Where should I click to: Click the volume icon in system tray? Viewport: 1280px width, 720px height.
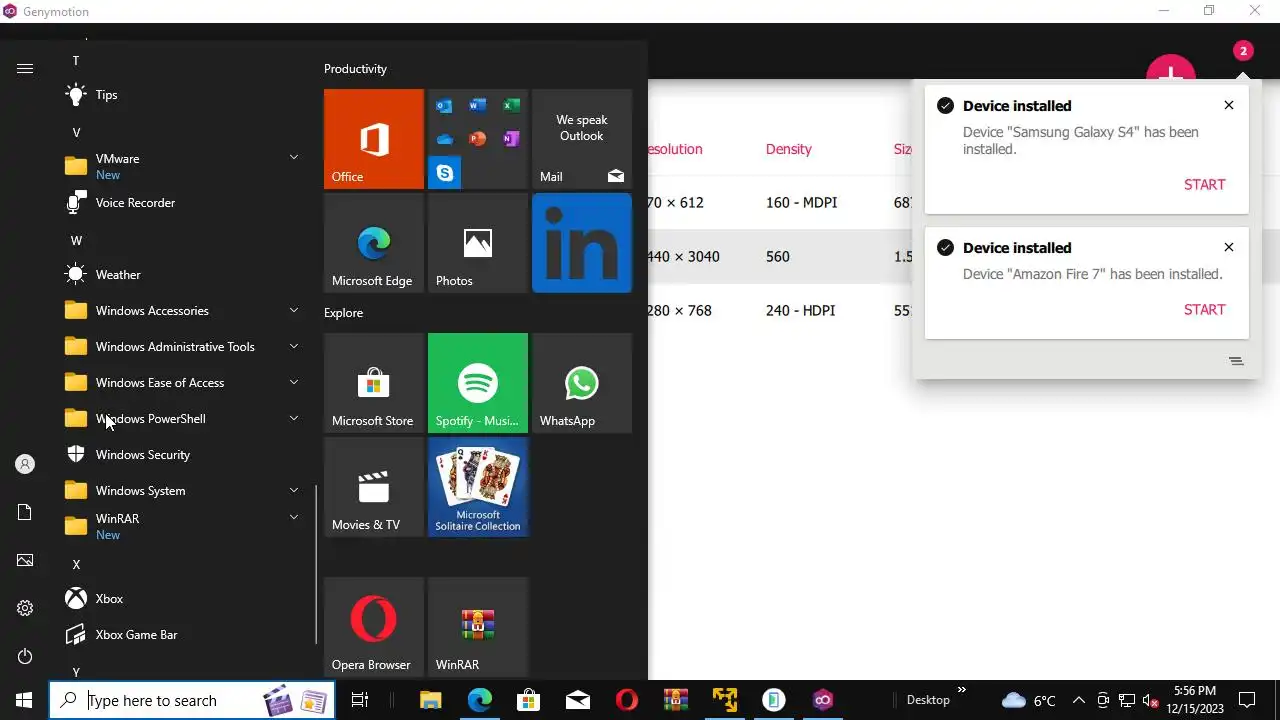(1151, 700)
